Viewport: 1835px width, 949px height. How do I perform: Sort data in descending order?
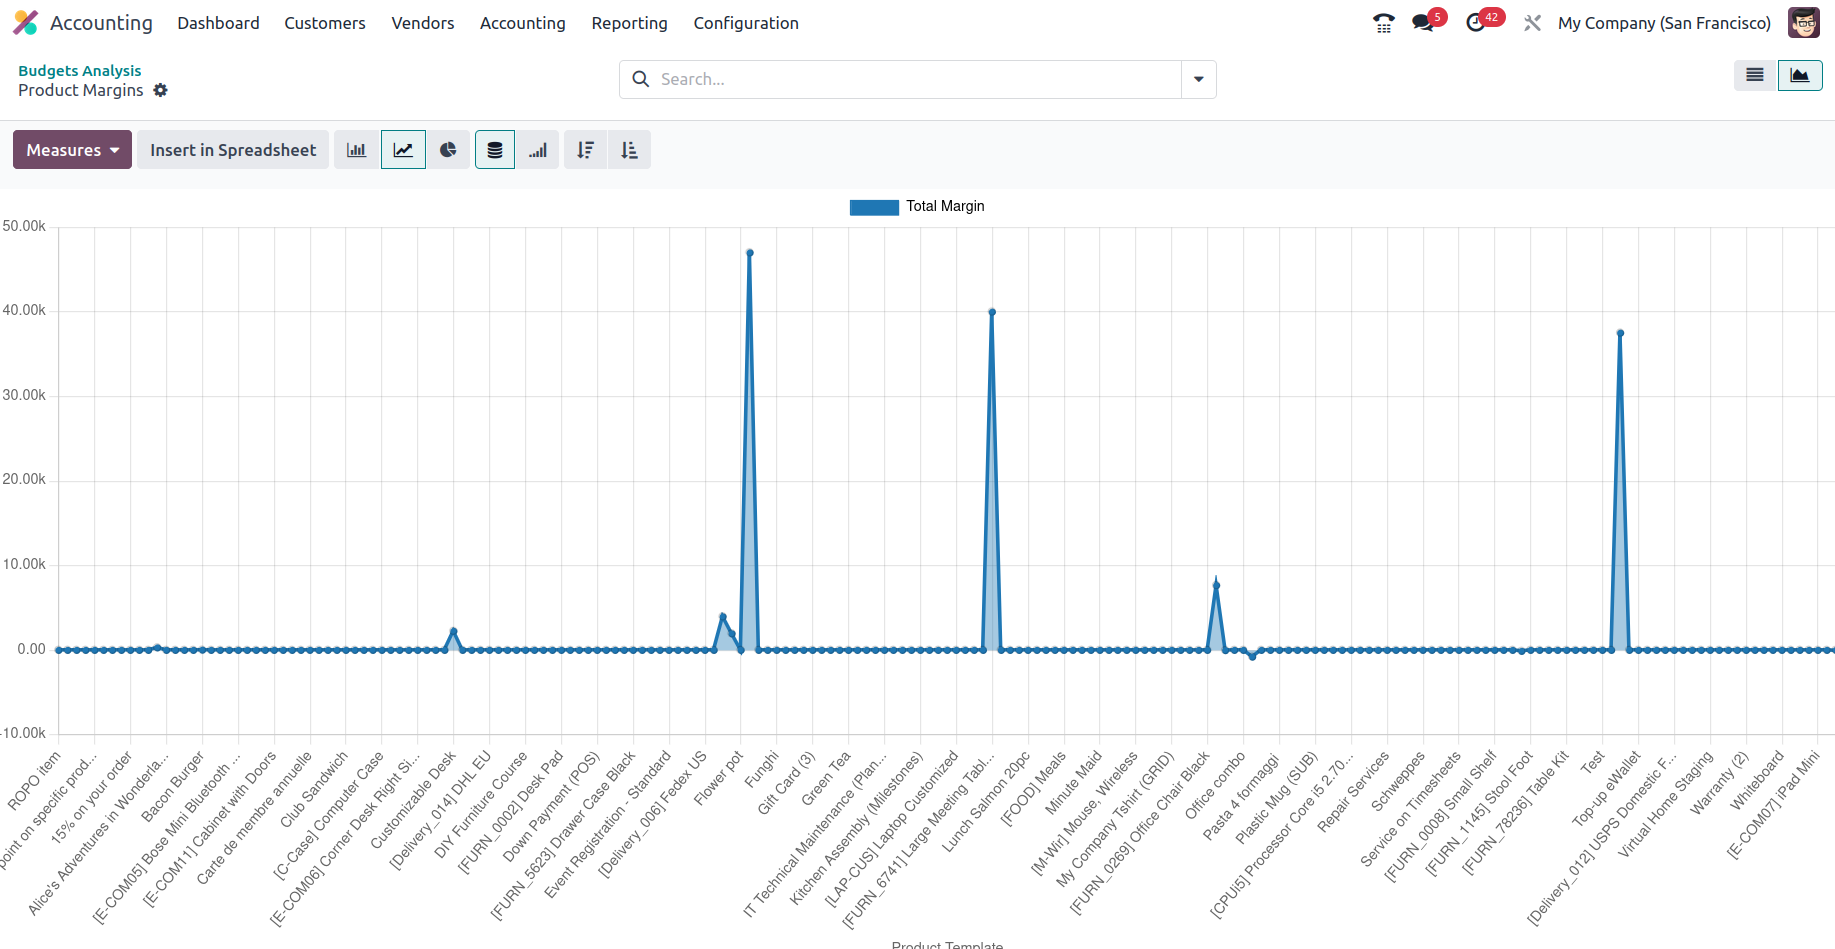click(x=585, y=150)
